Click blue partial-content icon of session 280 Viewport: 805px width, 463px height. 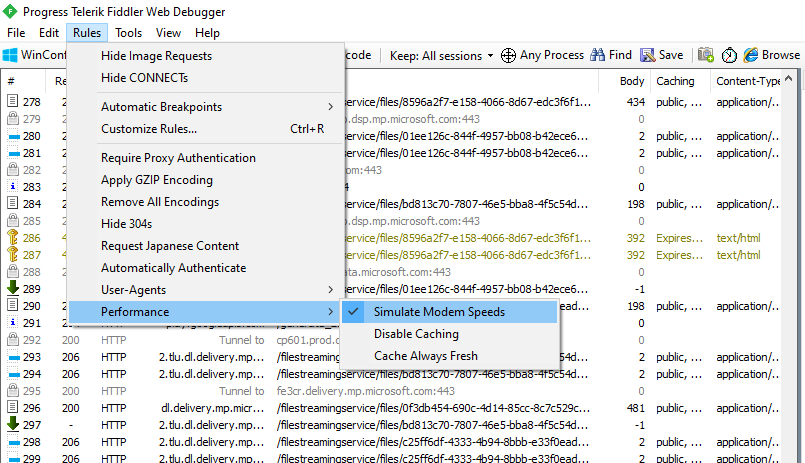tap(13, 136)
